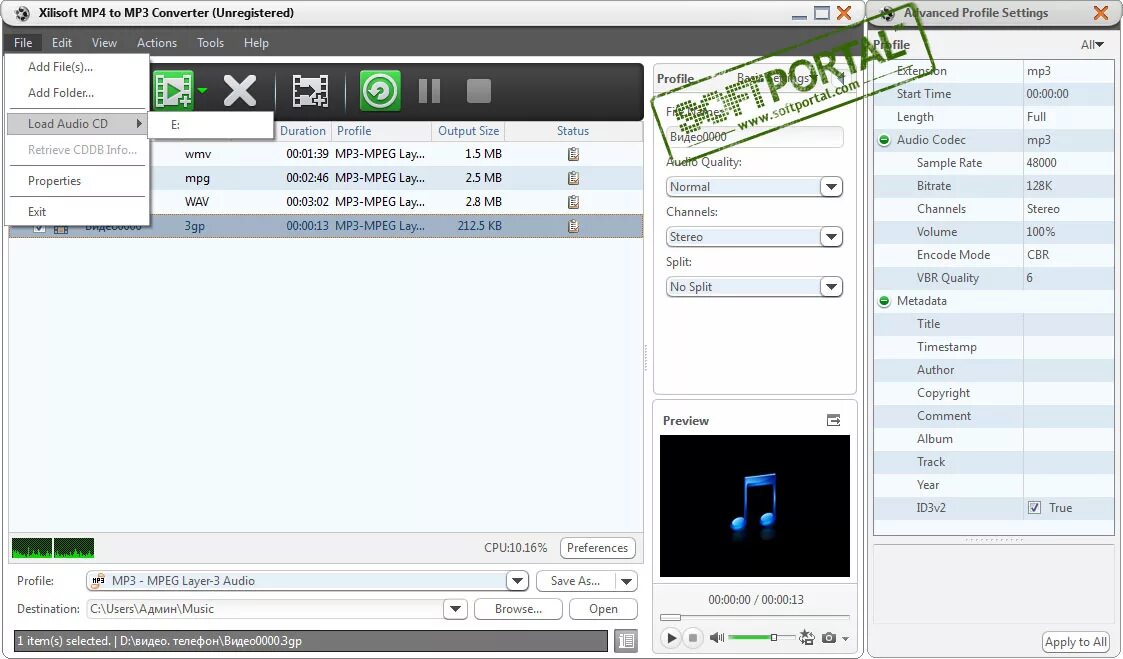
Task: Start conversion with the green Convert button
Action: click(x=380, y=90)
